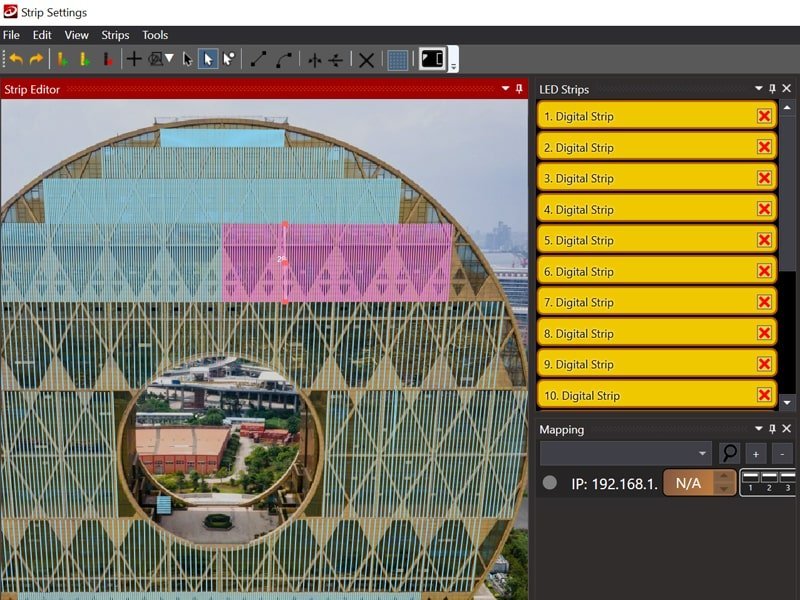Toggle the blue grid display icon
Image resolution: width=800 pixels, height=600 pixels.
click(x=397, y=60)
